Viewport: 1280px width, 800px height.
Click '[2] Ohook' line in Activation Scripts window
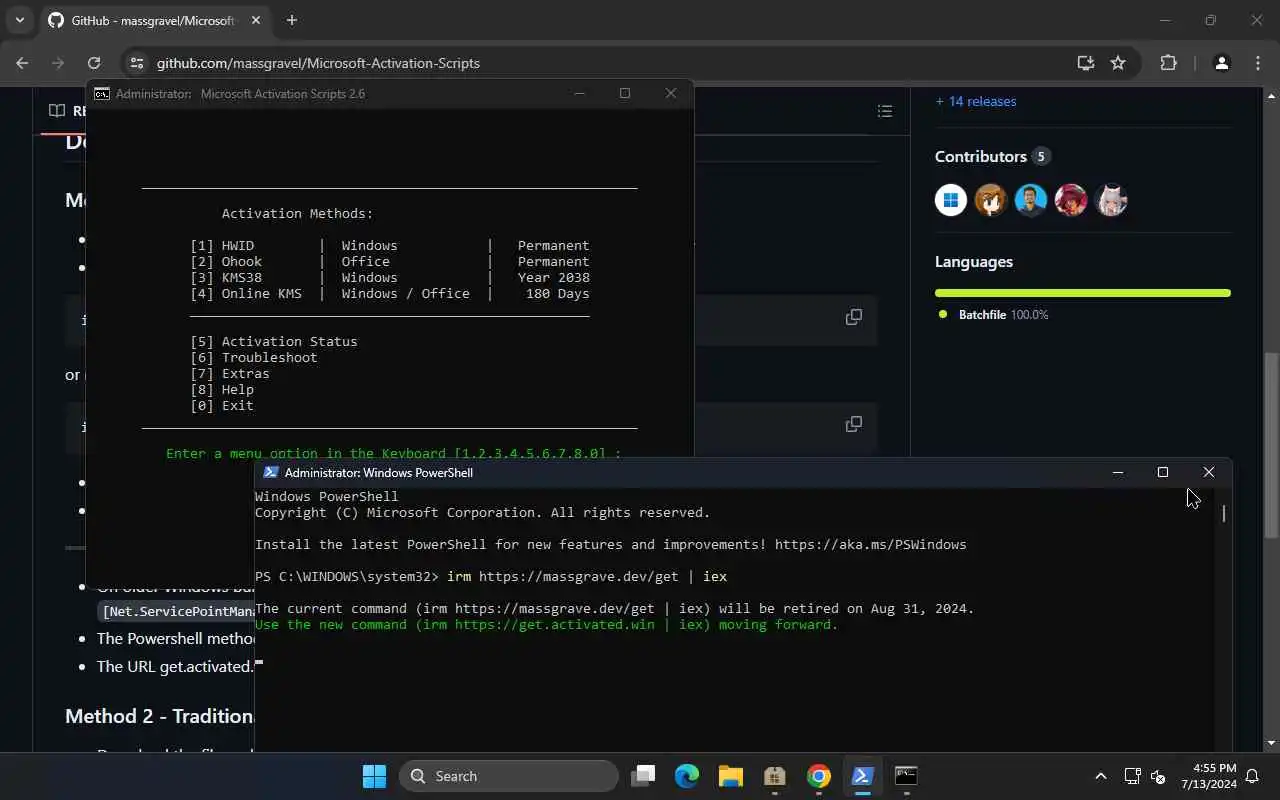(x=390, y=261)
